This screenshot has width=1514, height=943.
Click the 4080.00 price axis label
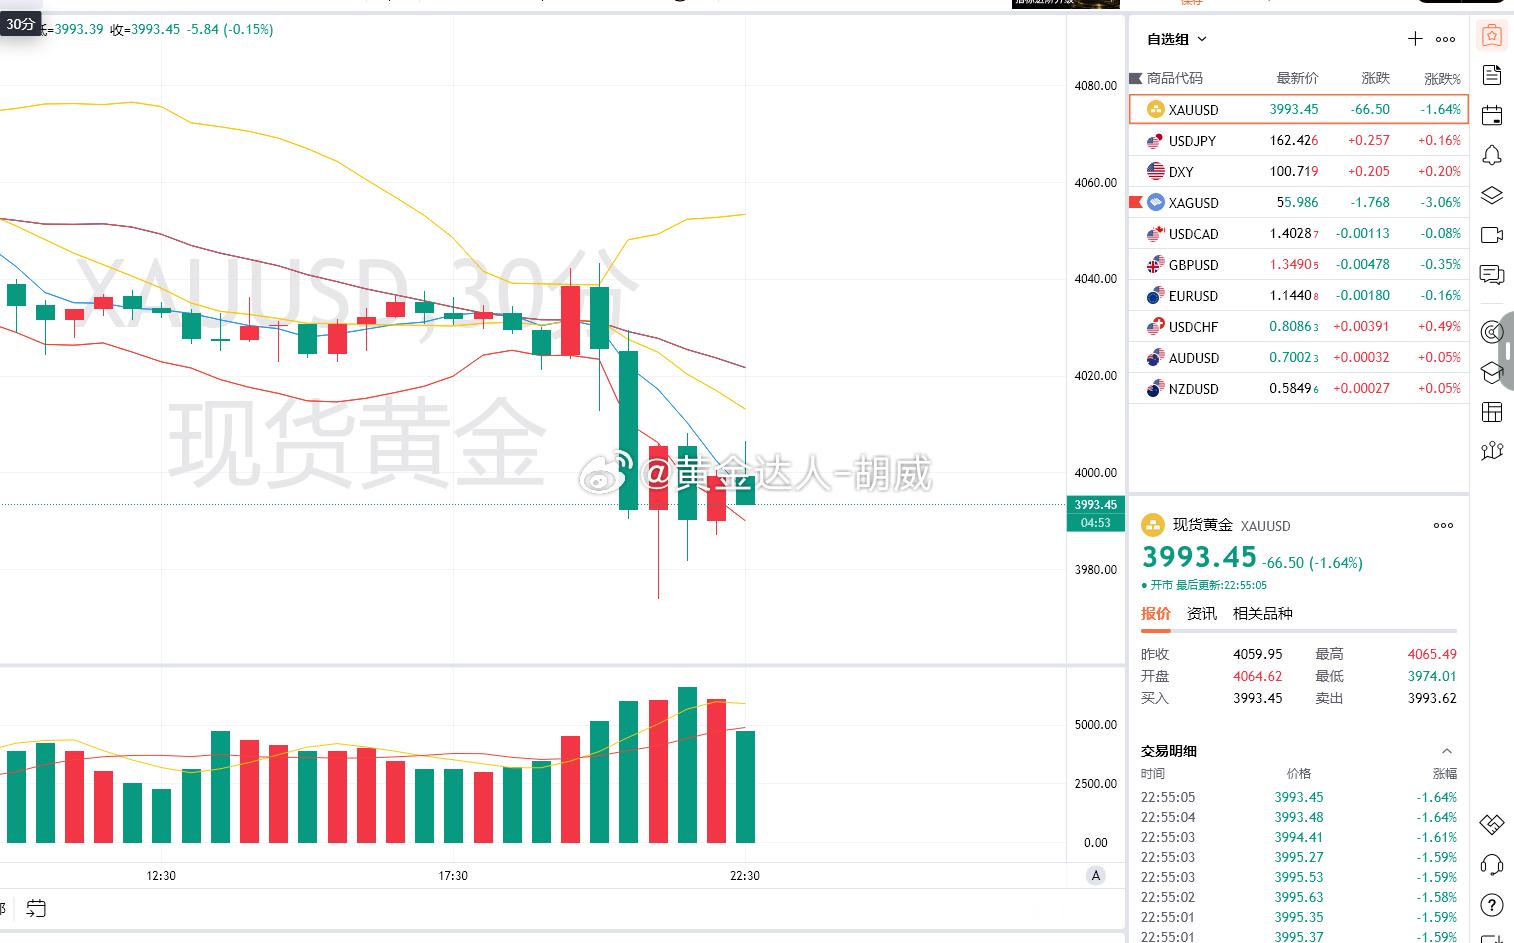(1096, 86)
